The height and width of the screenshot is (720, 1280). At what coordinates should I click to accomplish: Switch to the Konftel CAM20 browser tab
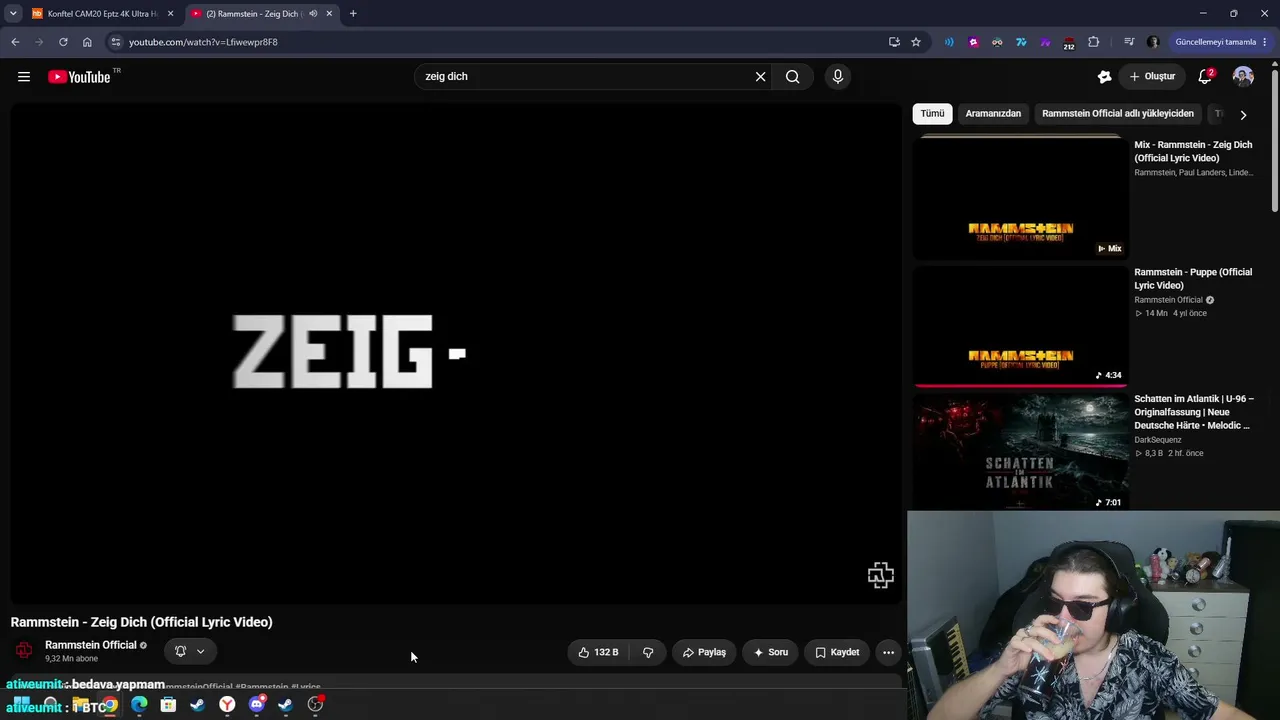tap(102, 14)
